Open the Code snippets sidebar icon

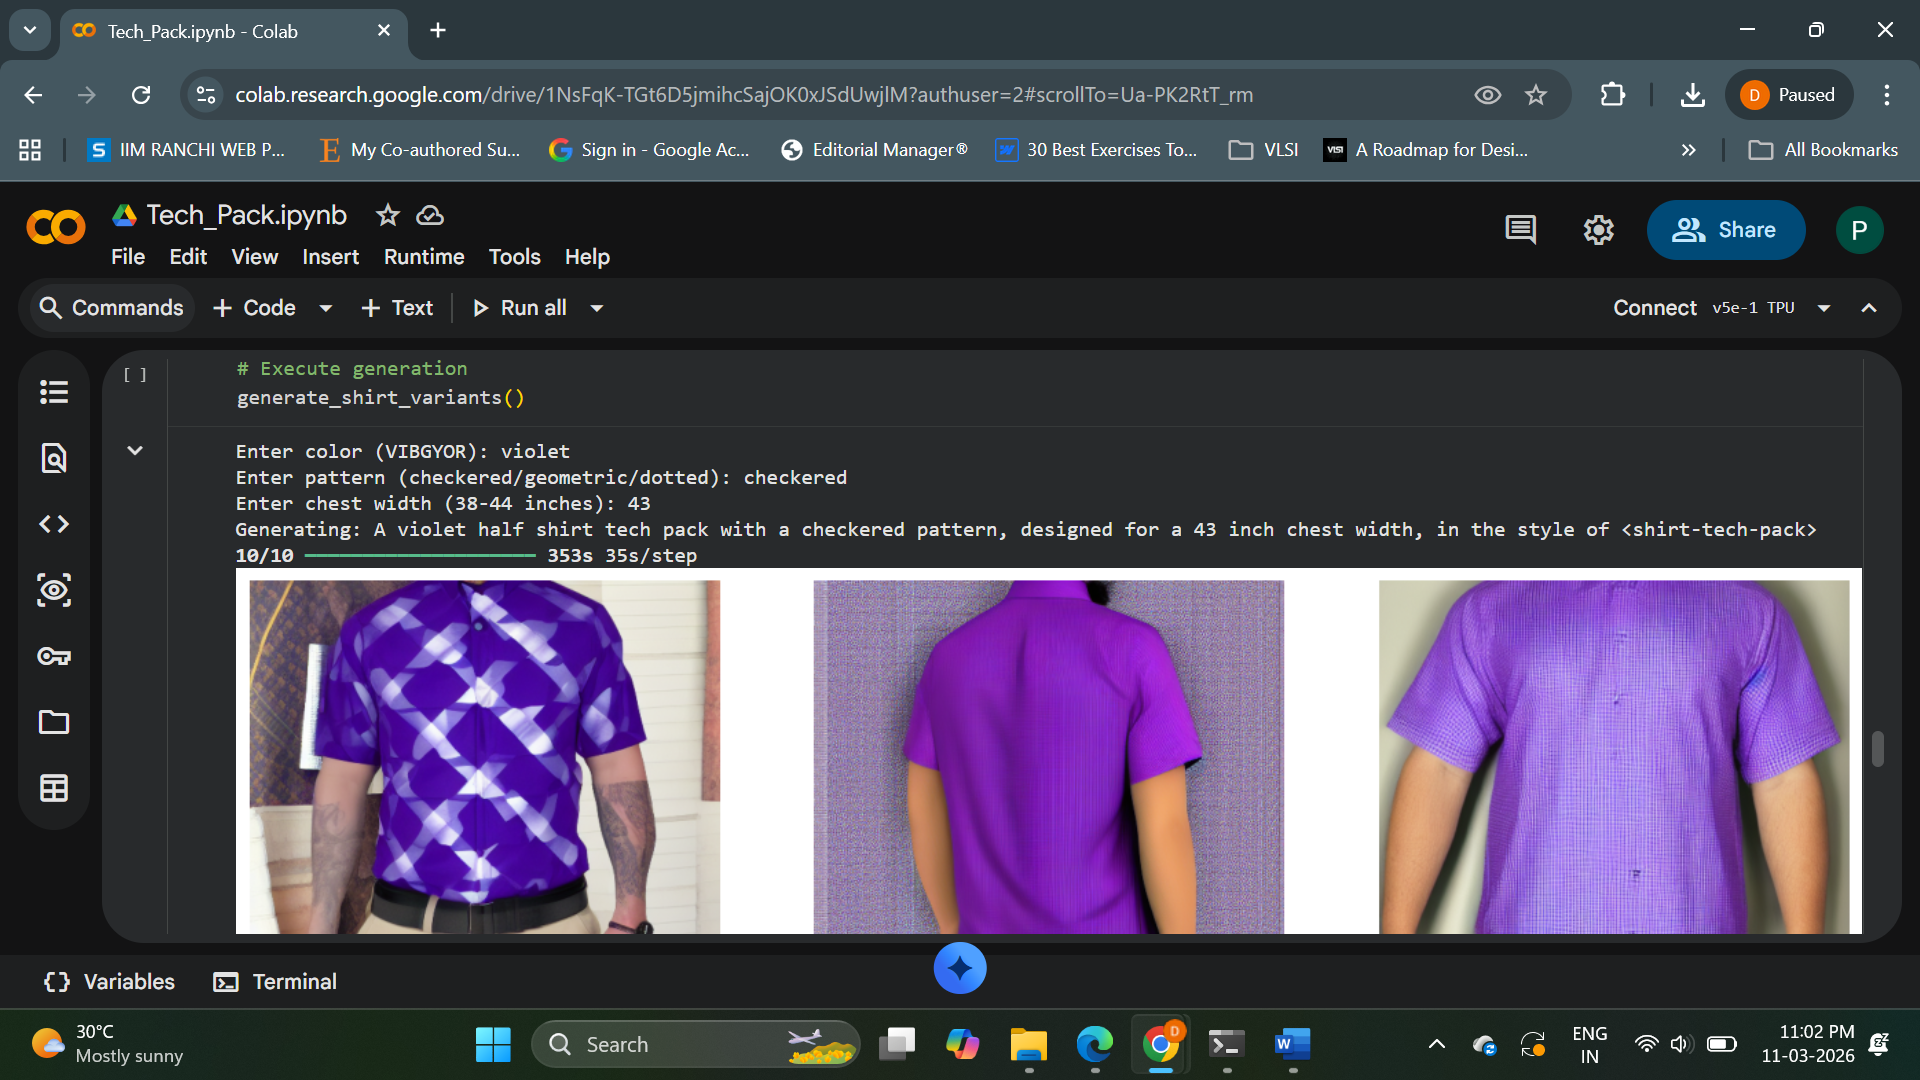pos(54,524)
